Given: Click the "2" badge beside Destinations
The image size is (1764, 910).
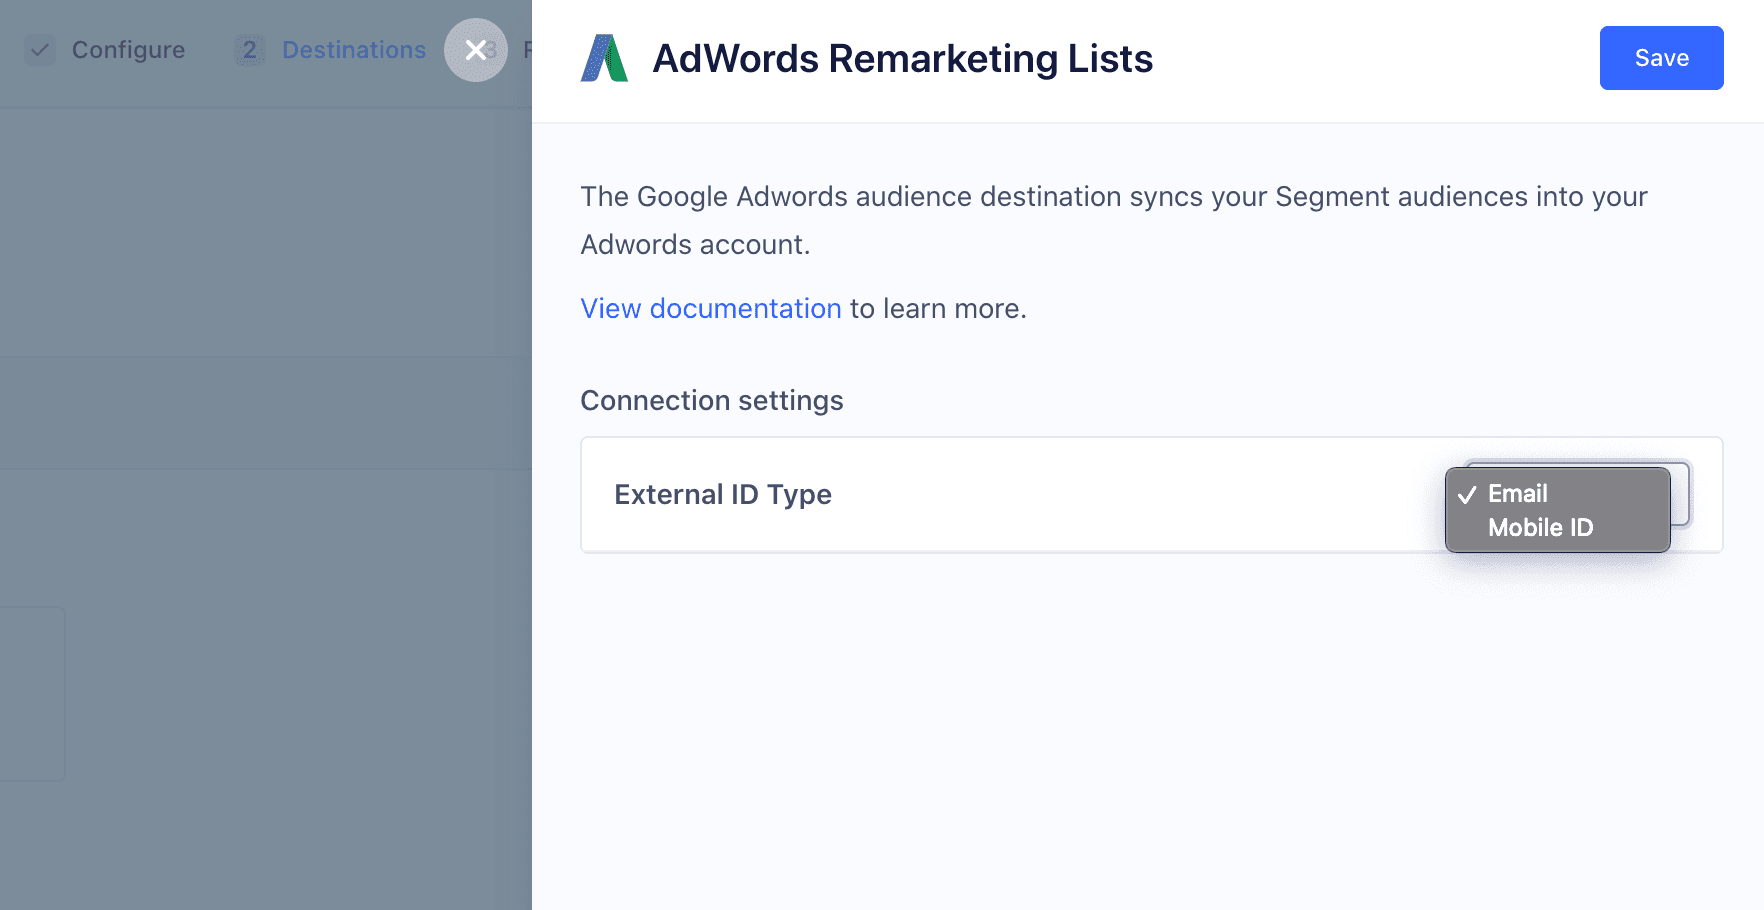Looking at the screenshot, I should tap(248, 50).
